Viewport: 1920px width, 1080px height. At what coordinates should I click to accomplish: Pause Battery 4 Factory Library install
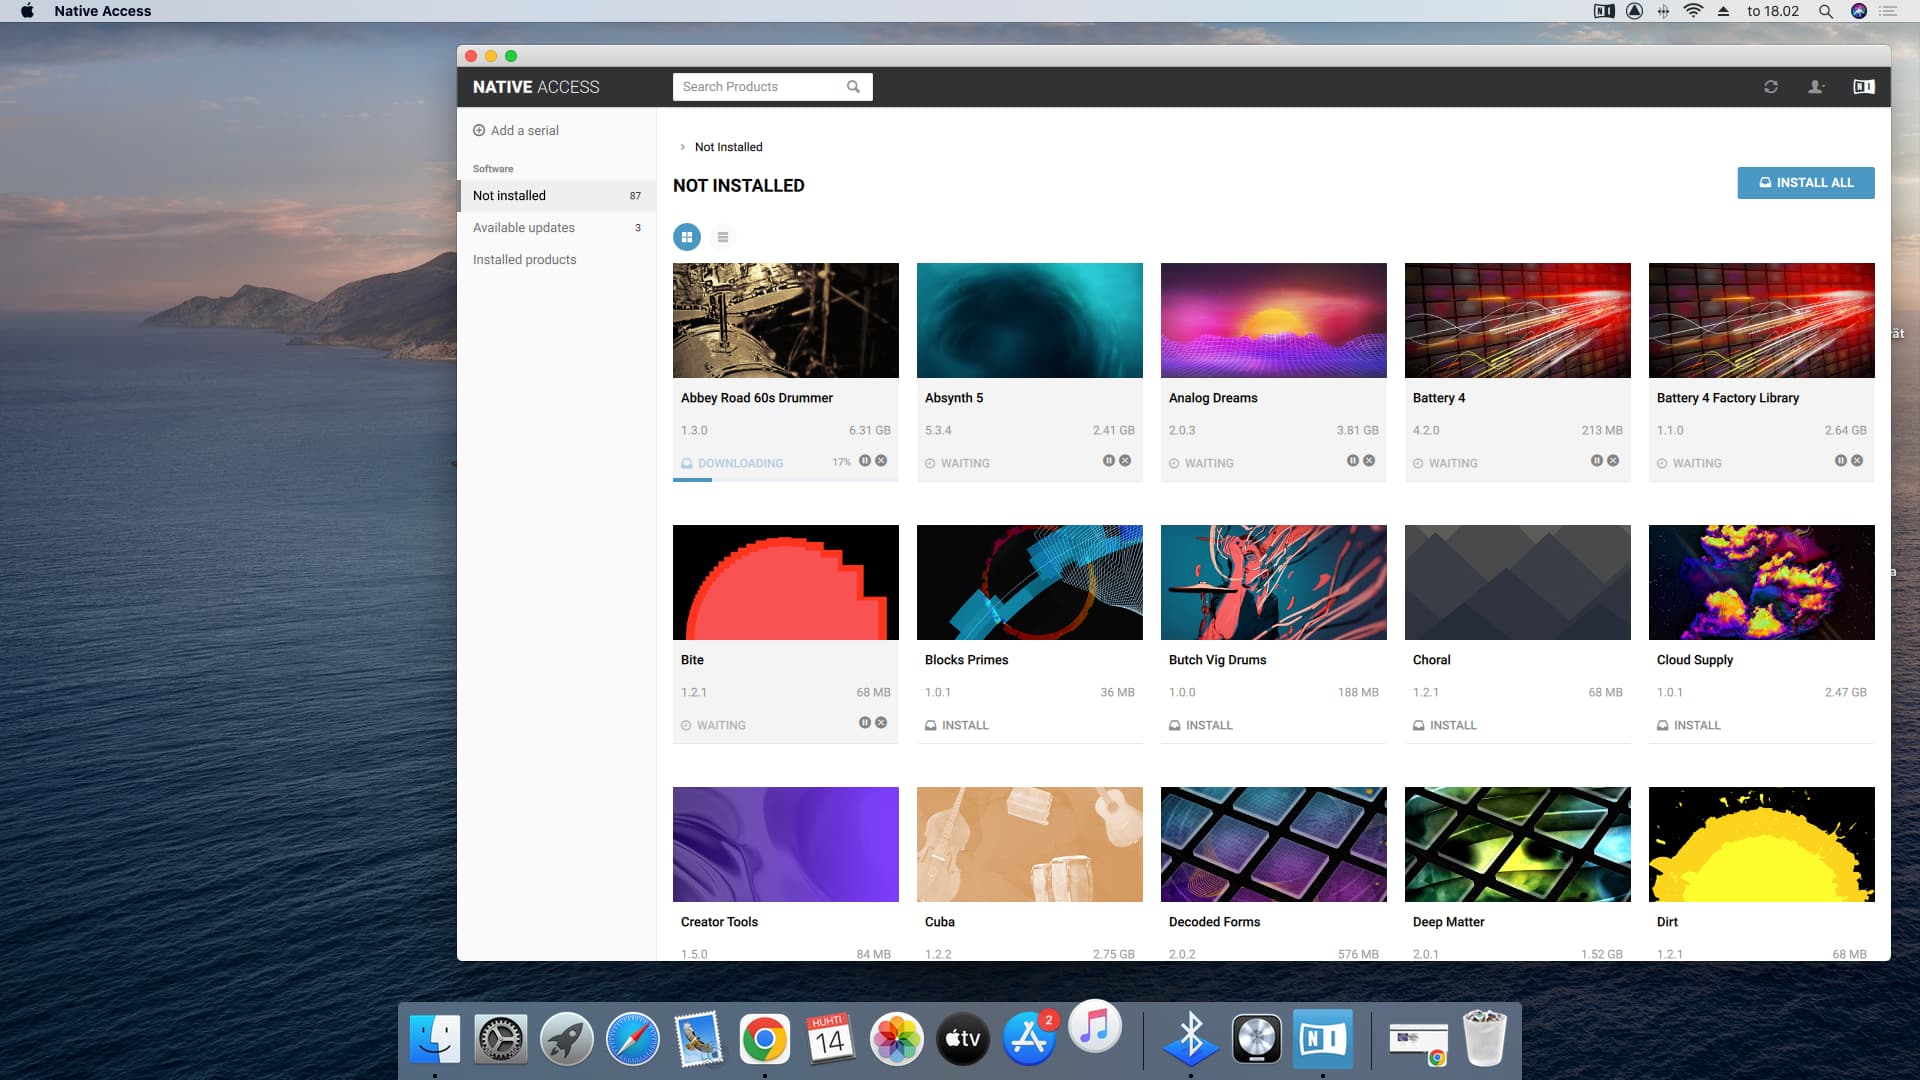pyautogui.click(x=1841, y=461)
